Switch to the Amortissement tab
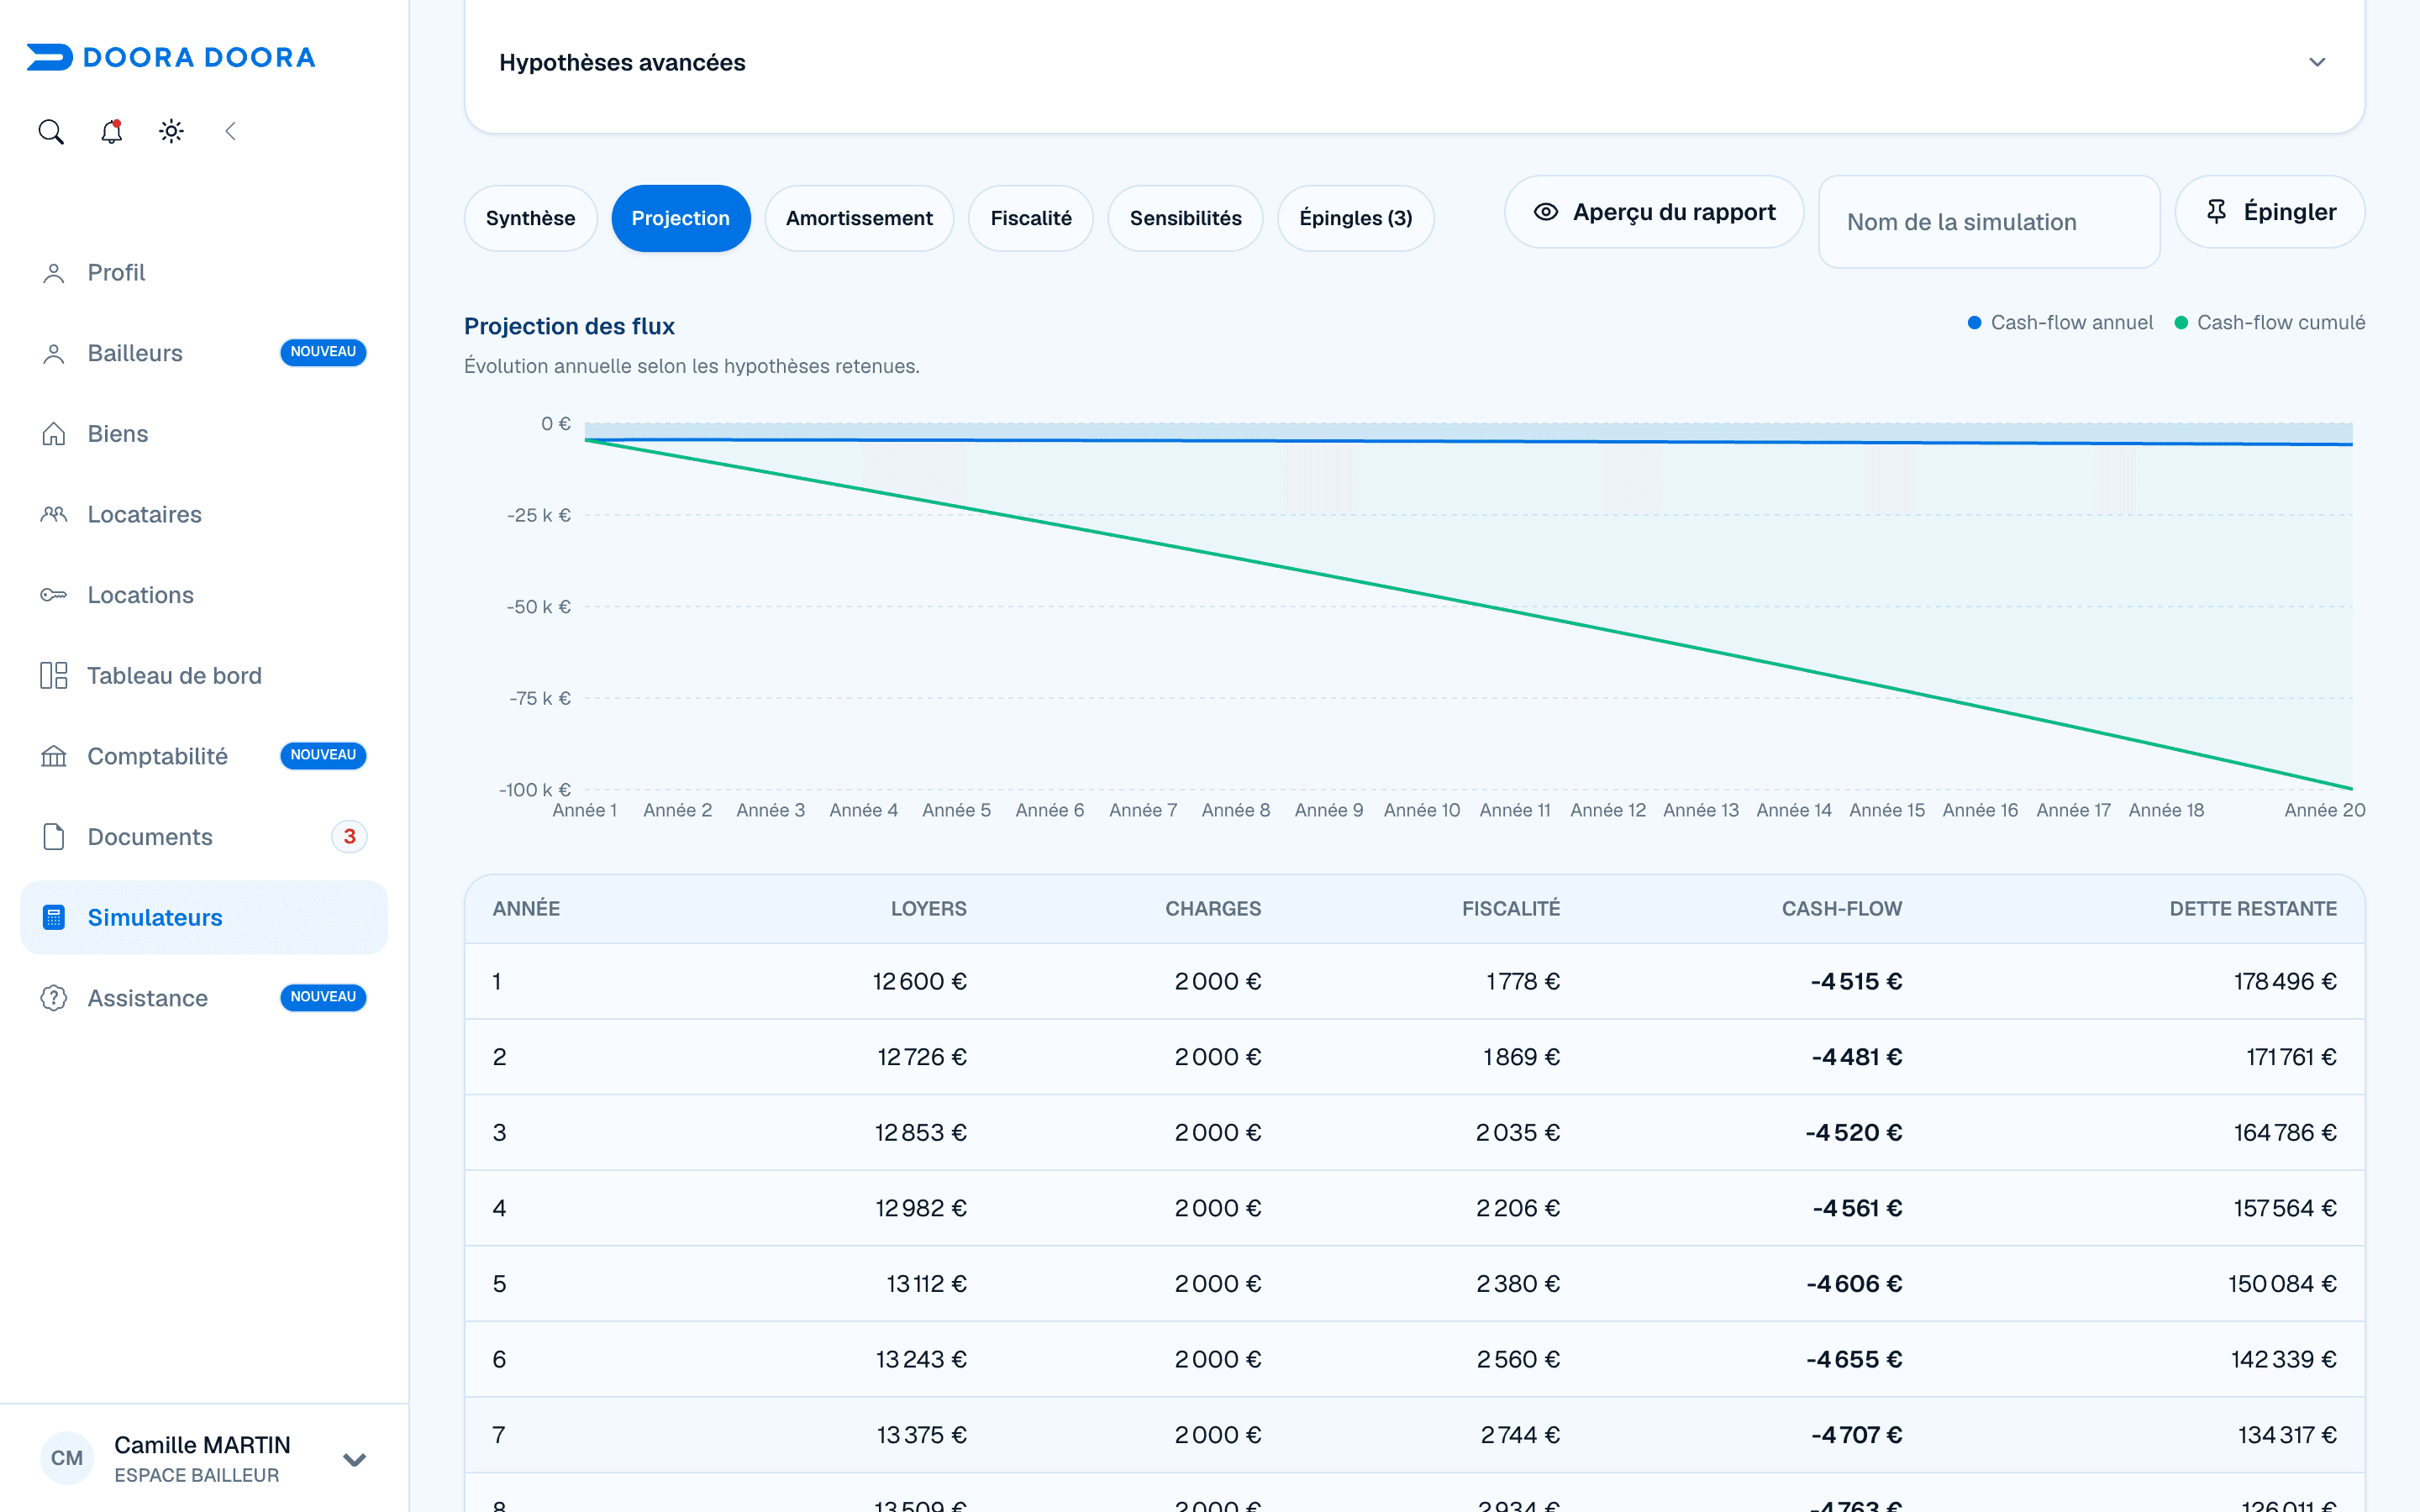 [859, 218]
